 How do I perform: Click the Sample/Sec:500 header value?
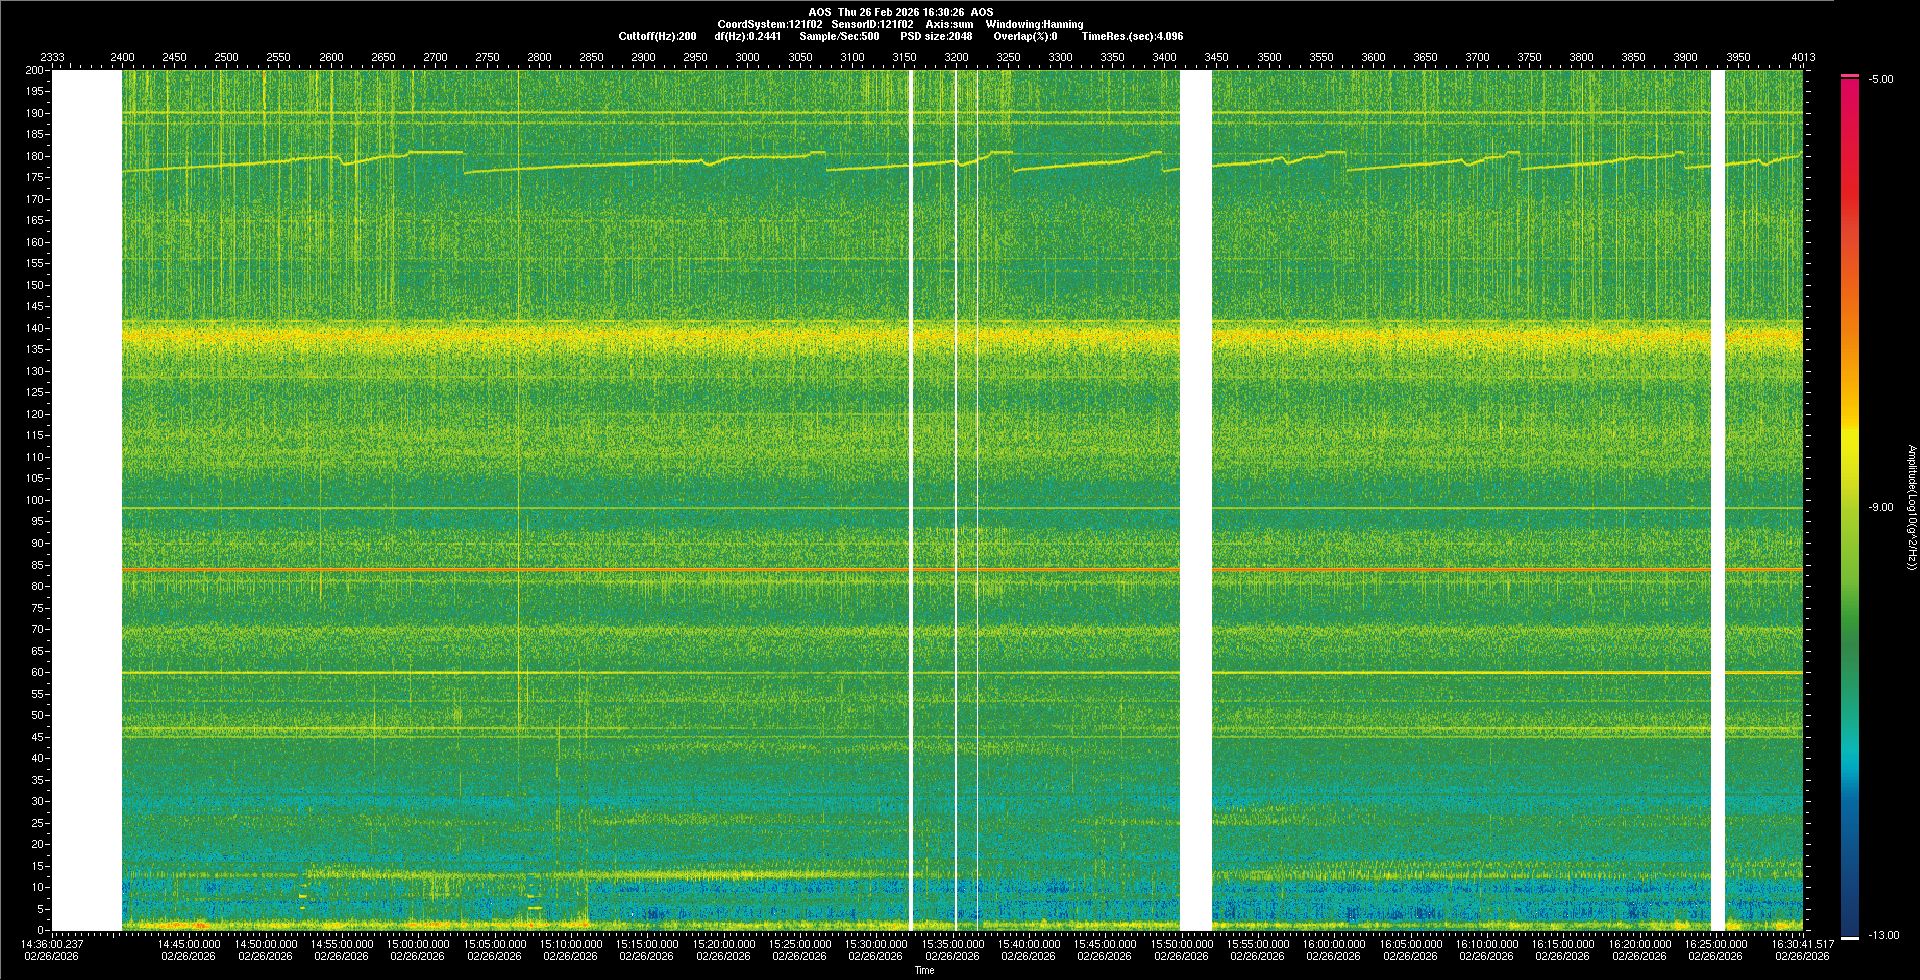pos(839,36)
